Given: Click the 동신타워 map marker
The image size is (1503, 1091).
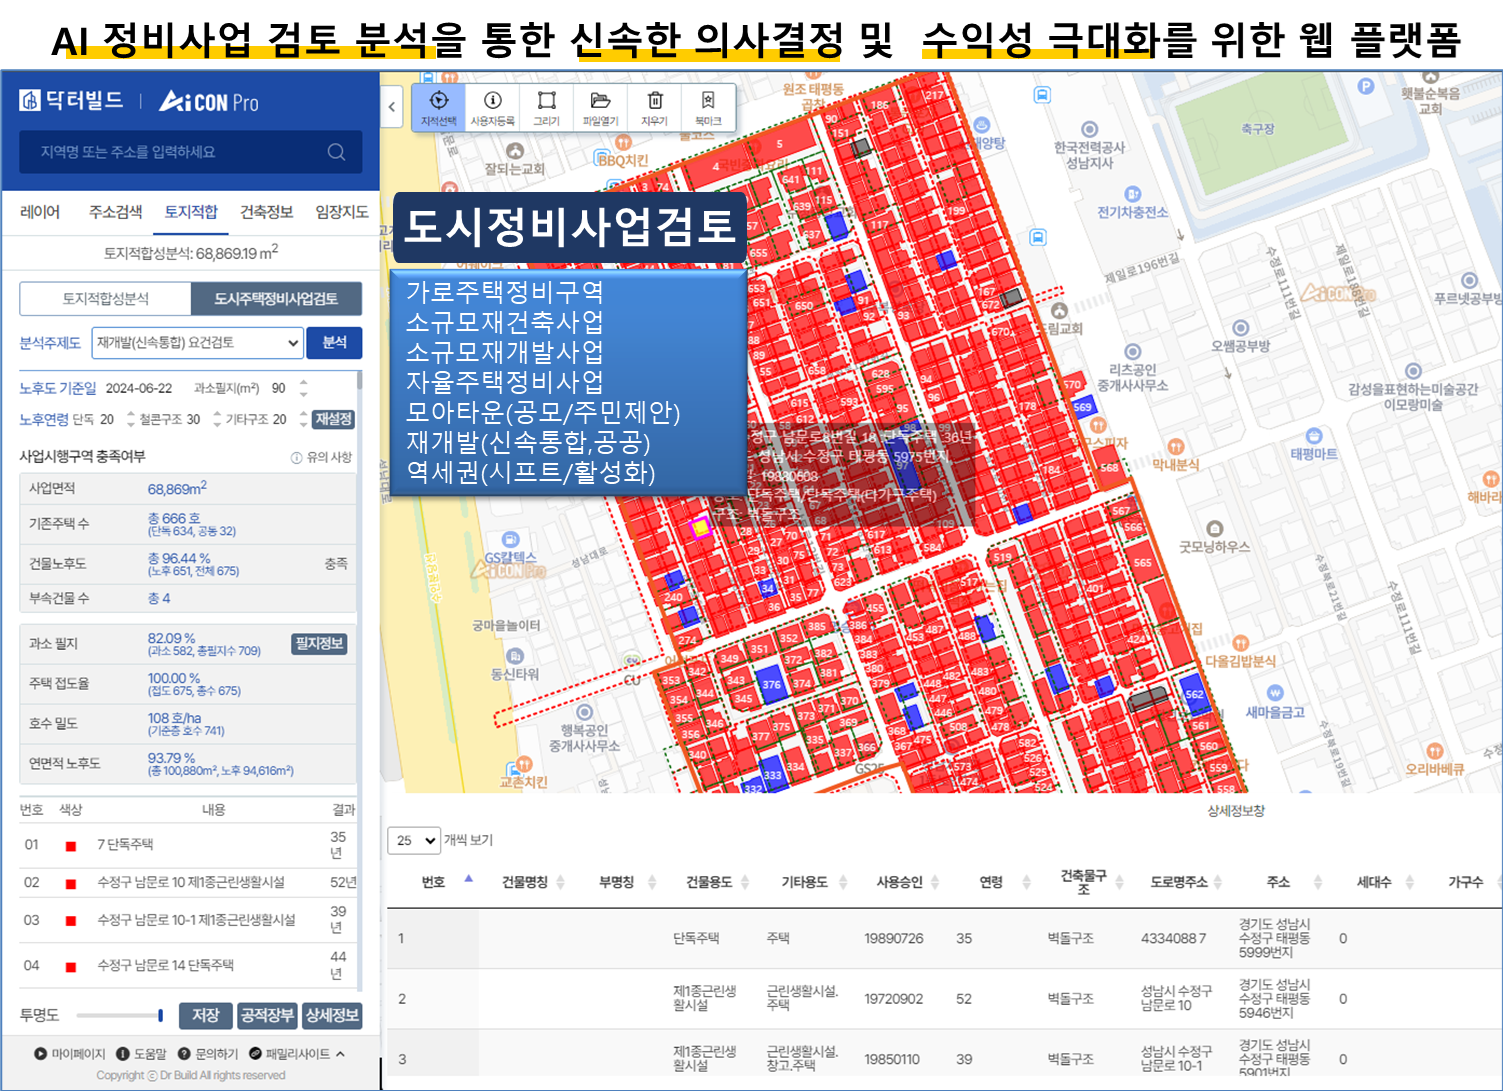Looking at the screenshot, I should [515, 656].
